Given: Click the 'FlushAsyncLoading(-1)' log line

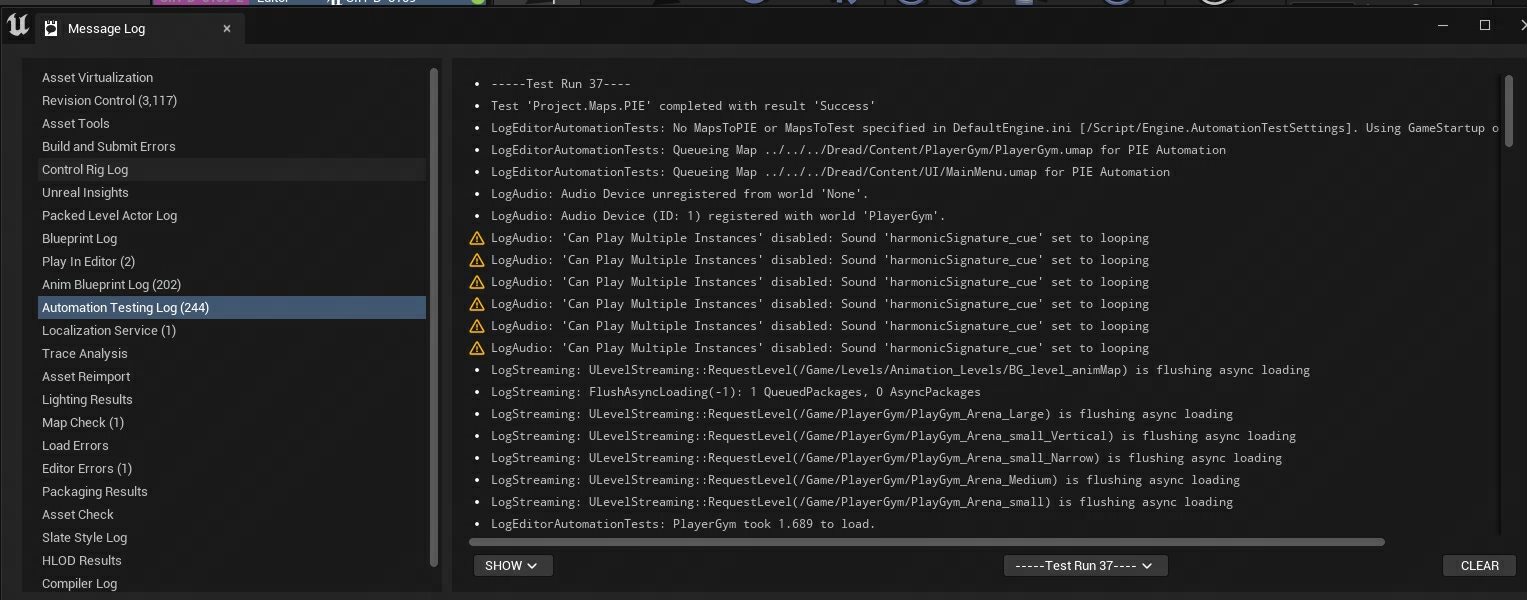Looking at the screenshot, I should (736, 392).
